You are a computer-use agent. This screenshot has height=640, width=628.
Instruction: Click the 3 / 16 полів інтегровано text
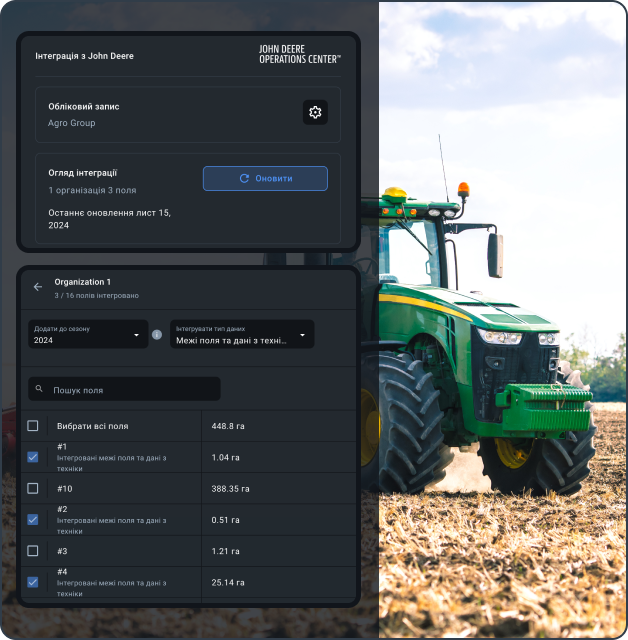coord(97,296)
